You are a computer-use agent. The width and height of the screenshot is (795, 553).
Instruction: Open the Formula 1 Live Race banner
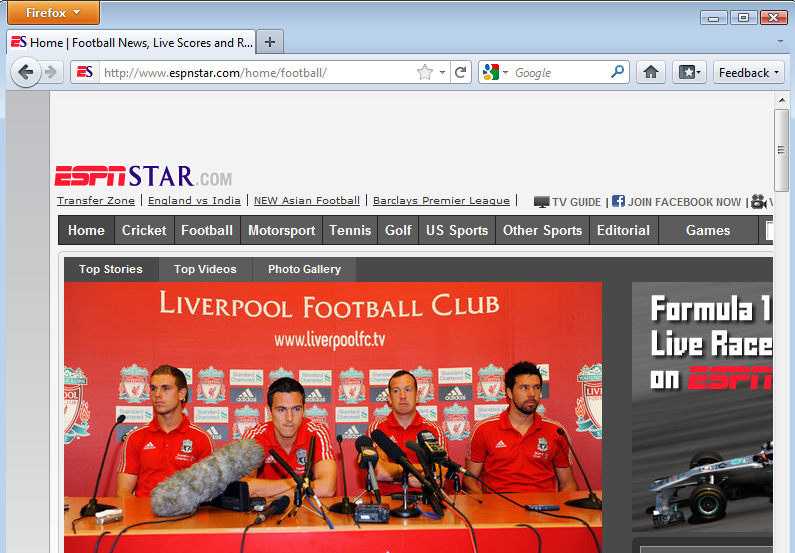pyautogui.click(x=703, y=407)
